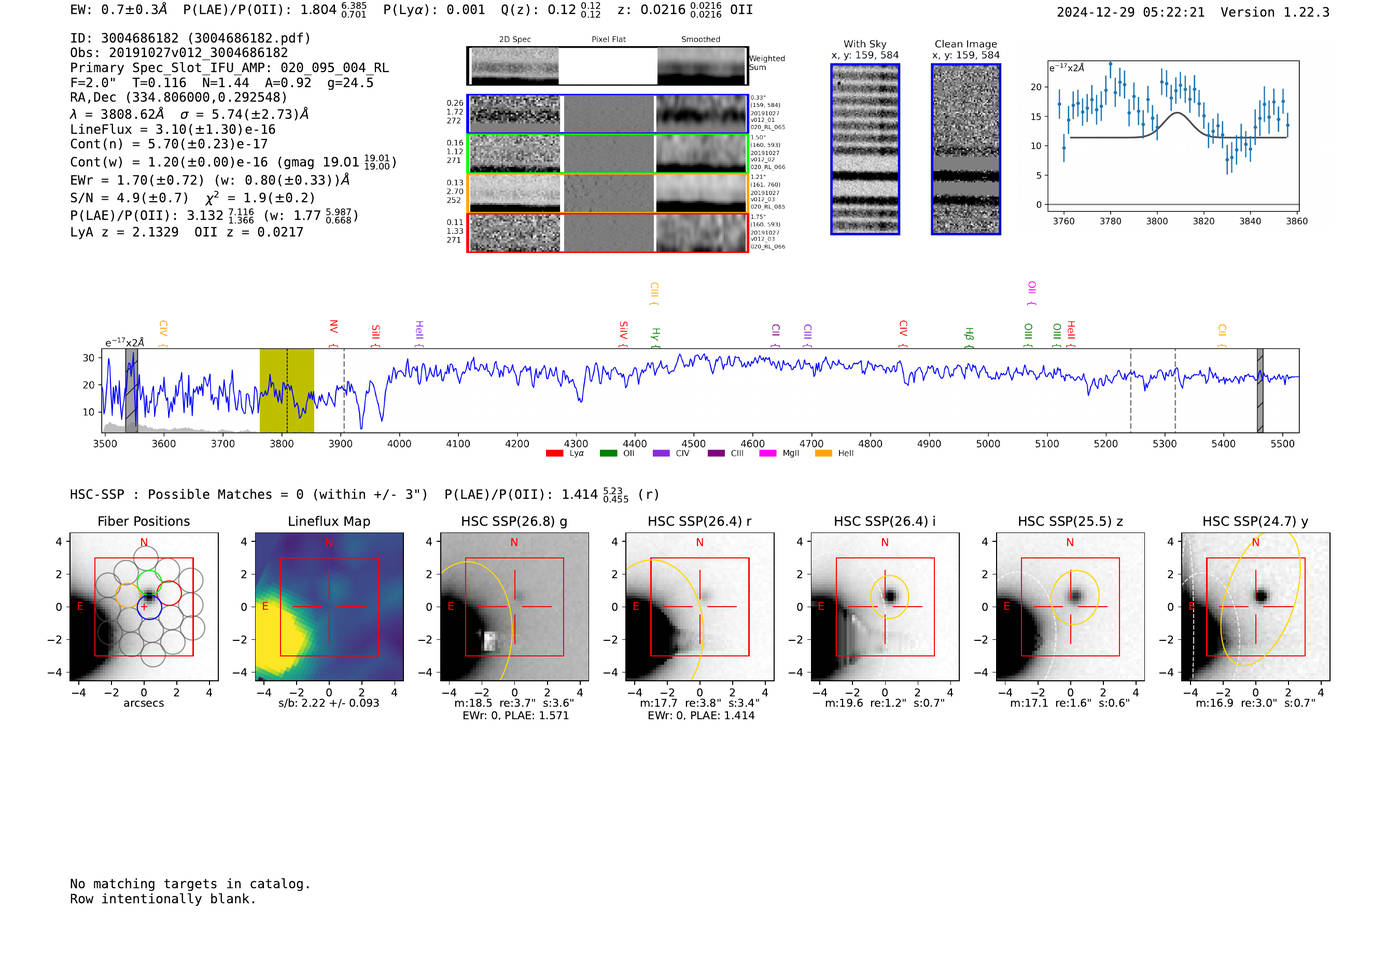Click the With Sky fiber image
The image size is (1400, 953).
[865, 149]
